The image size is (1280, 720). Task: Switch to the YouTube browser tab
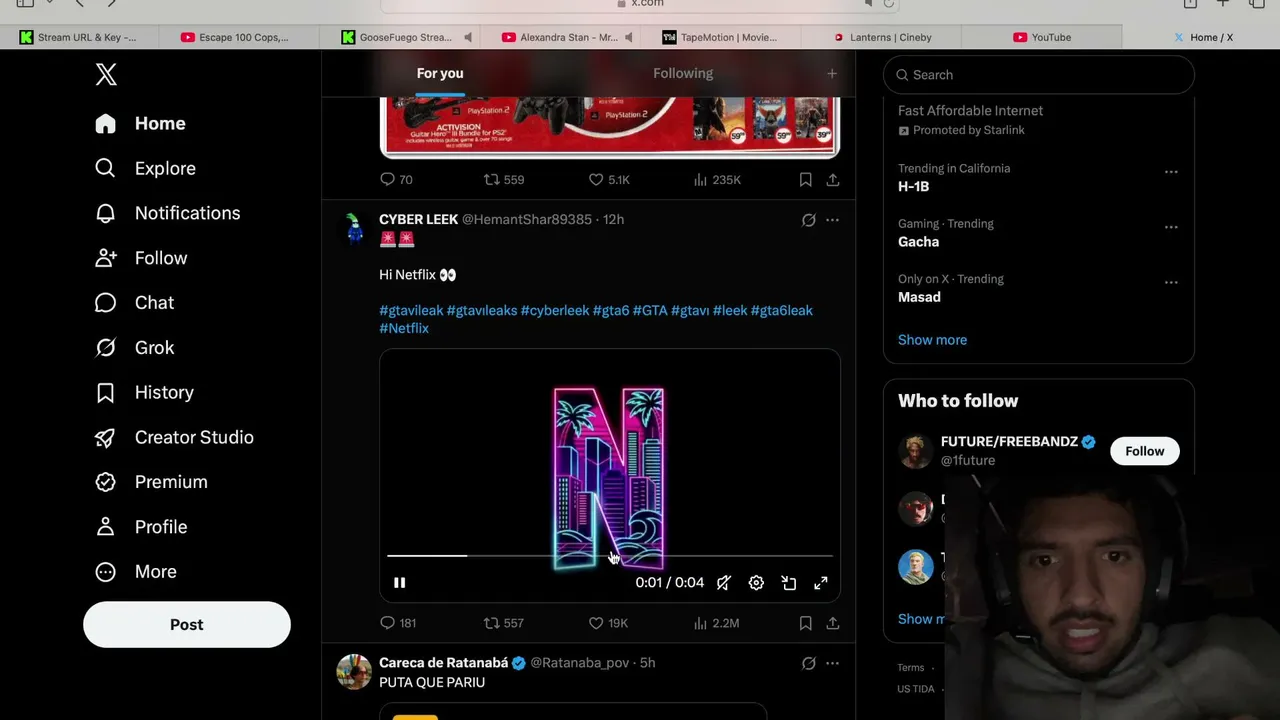pos(1041,37)
